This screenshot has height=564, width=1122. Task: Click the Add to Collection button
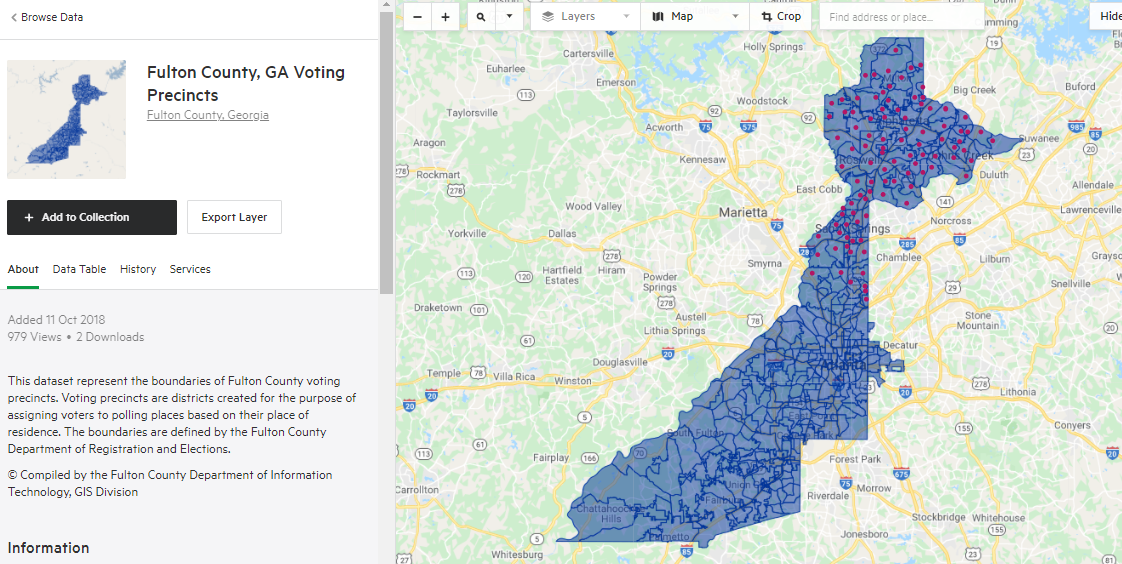pyautogui.click(x=92, y=217)
